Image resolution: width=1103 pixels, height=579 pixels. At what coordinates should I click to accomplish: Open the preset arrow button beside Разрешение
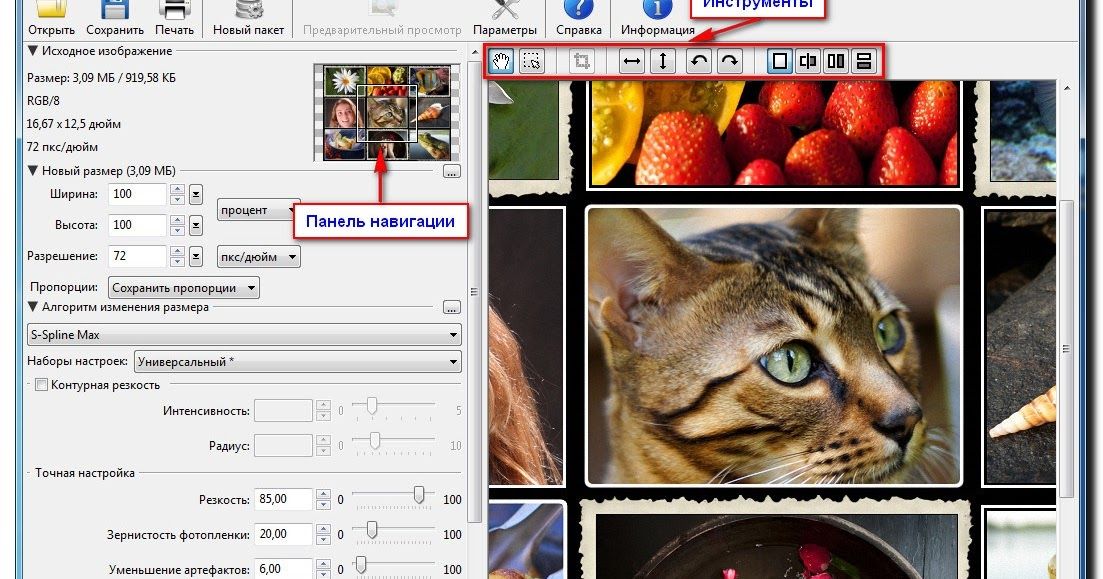tap(196, 256)
